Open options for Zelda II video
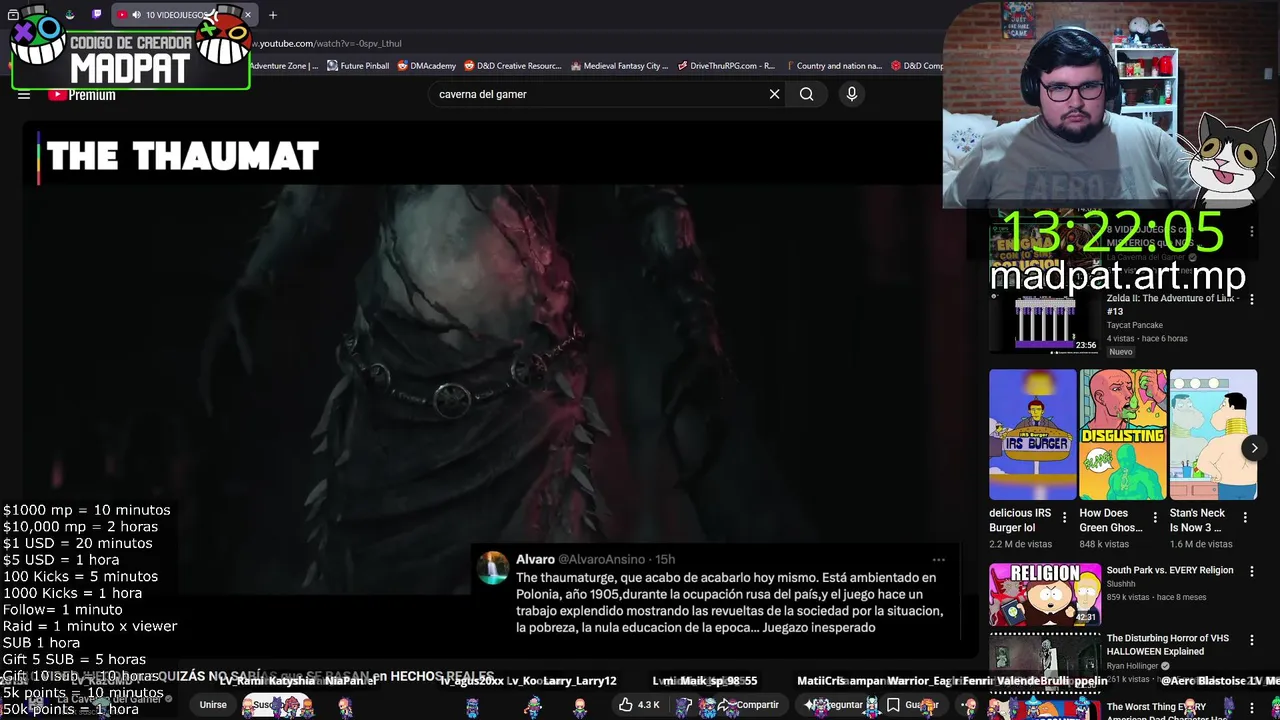The height and width of the screenshot is (720, 1280). [1251, 299]
